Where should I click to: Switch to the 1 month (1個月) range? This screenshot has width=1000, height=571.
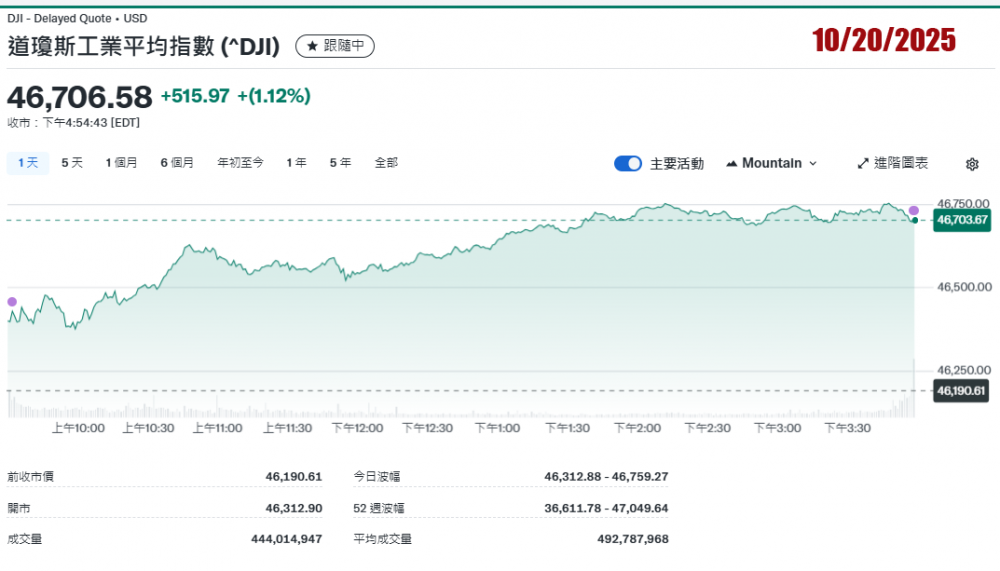click(x=121, y=162)
